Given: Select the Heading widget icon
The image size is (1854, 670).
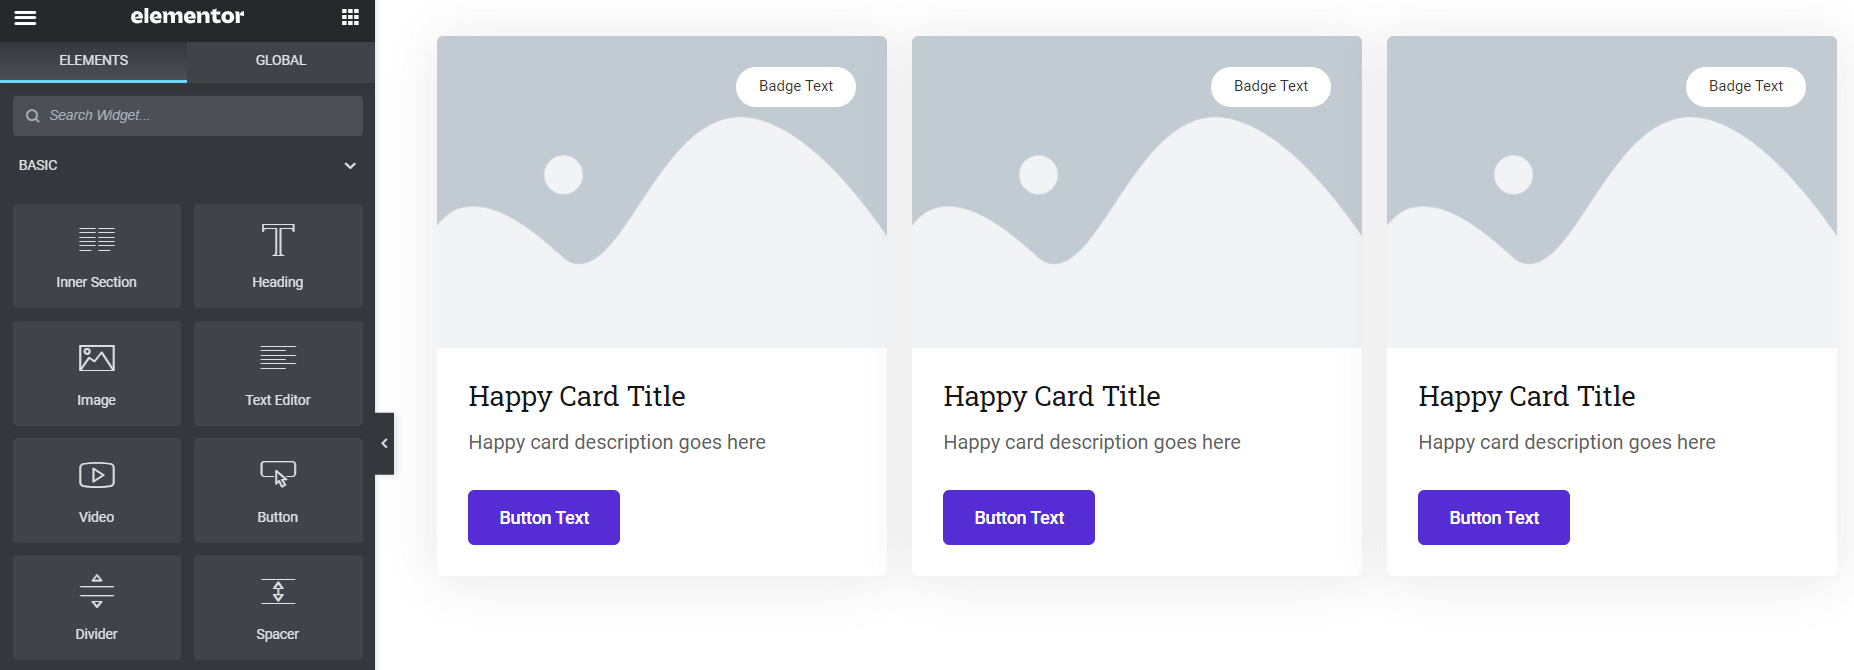Looking at the screenshot, I should pos(277,255).
